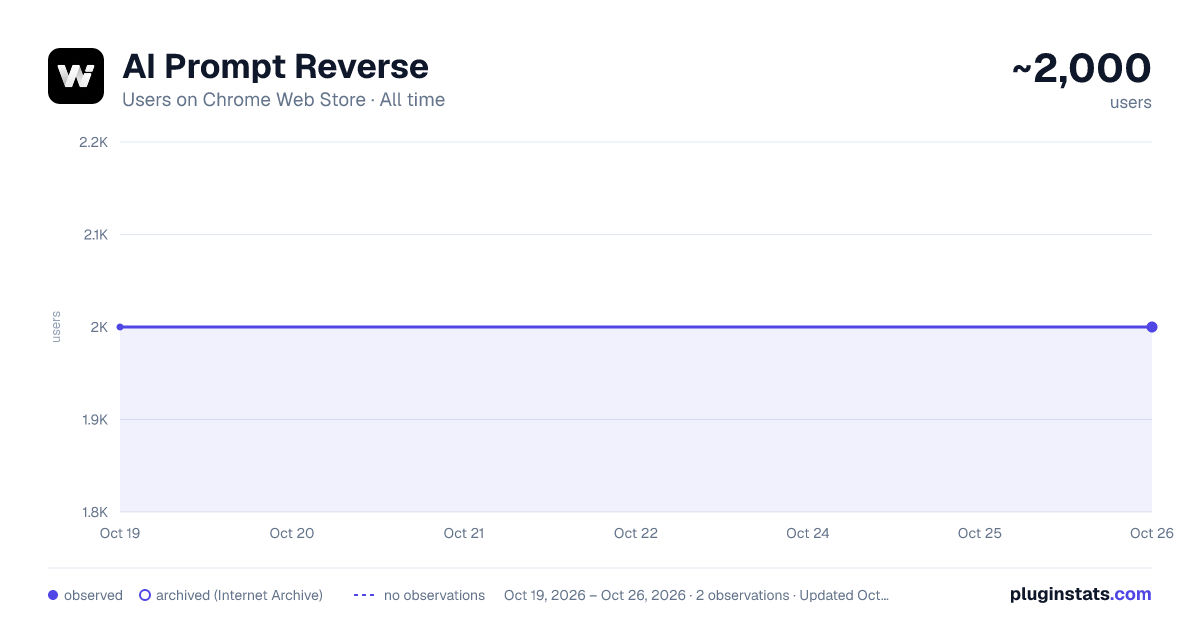The image size is (1200, 630).
Task: Click the Oct 19 data point on chart
Action: tap(120, 327)
